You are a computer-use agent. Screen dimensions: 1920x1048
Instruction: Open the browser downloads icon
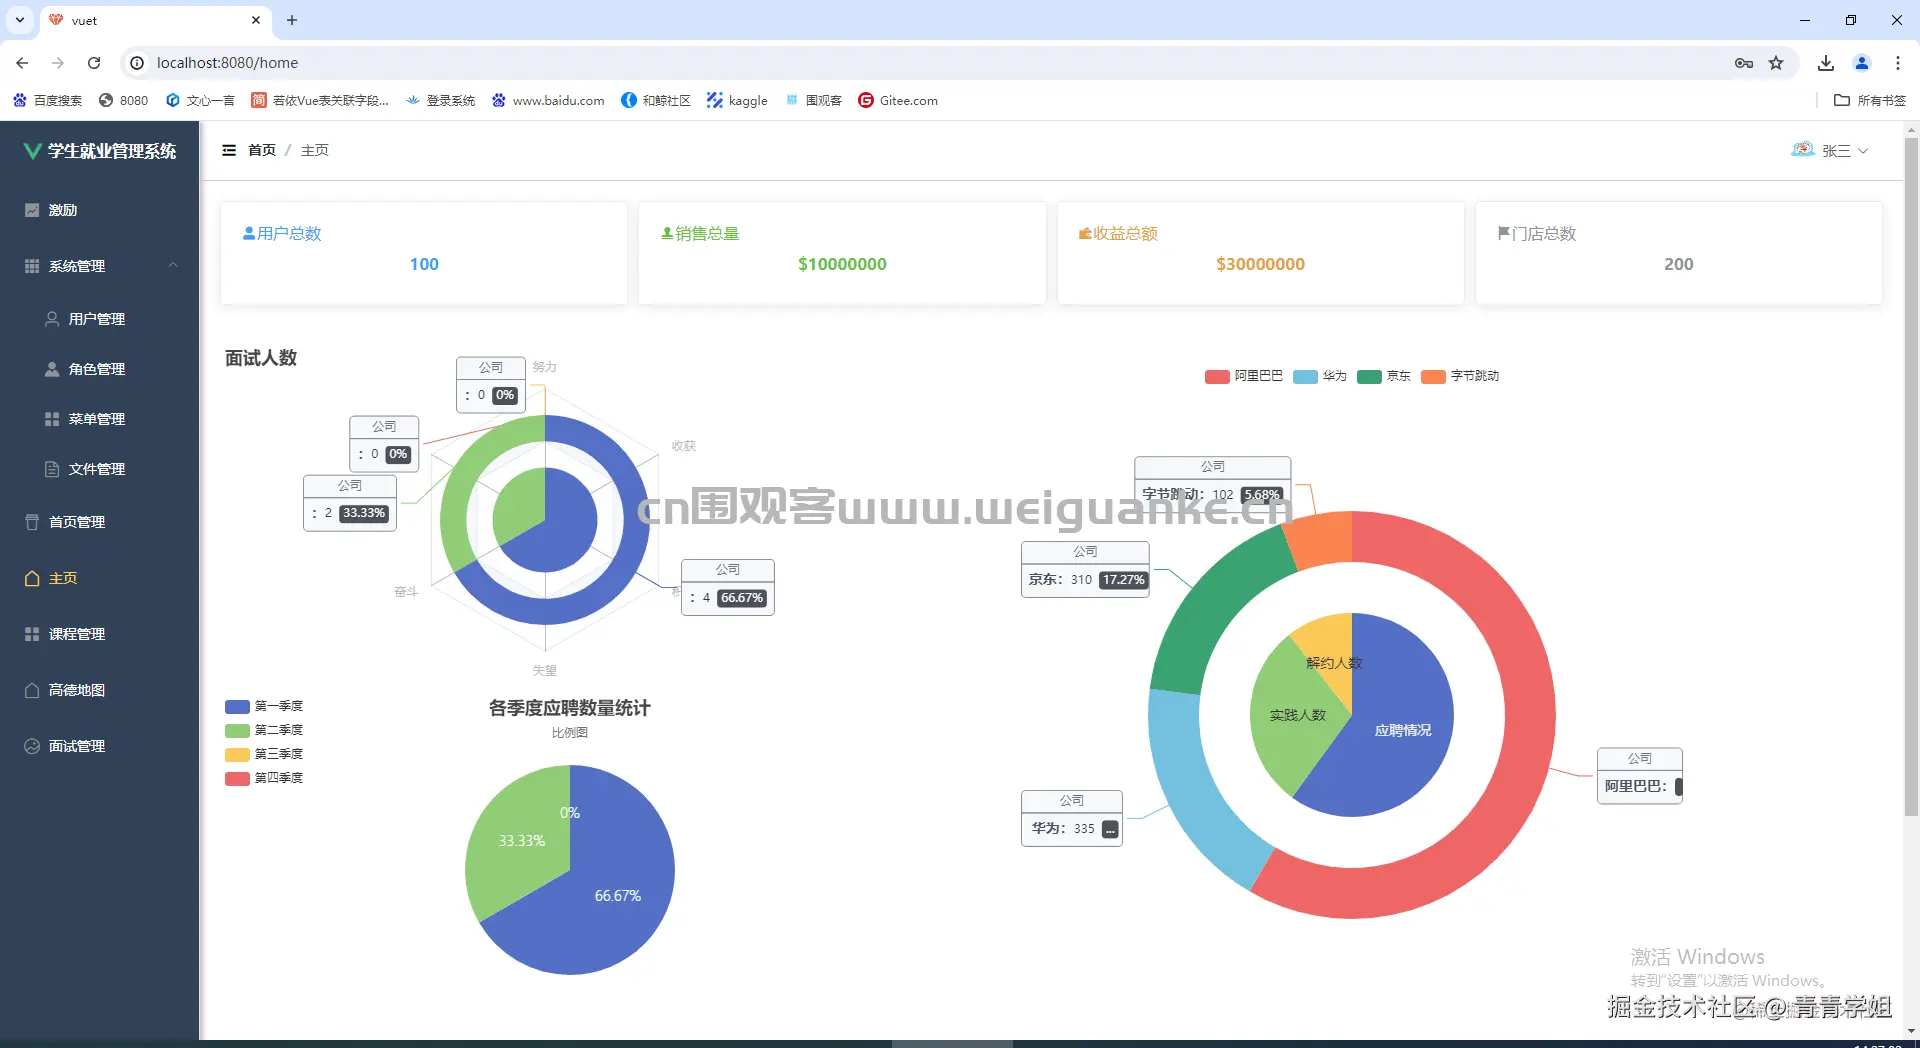(1826, 63)
